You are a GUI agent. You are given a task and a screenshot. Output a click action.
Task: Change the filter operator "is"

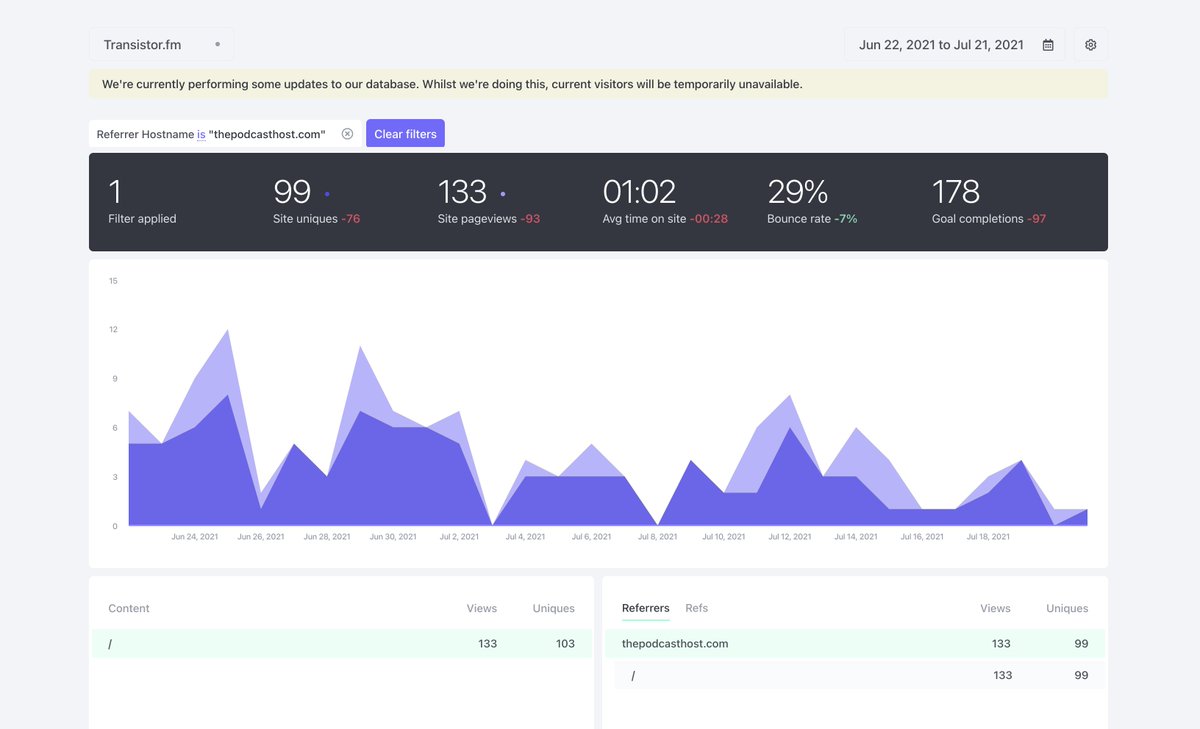click(x=201, y=134)
